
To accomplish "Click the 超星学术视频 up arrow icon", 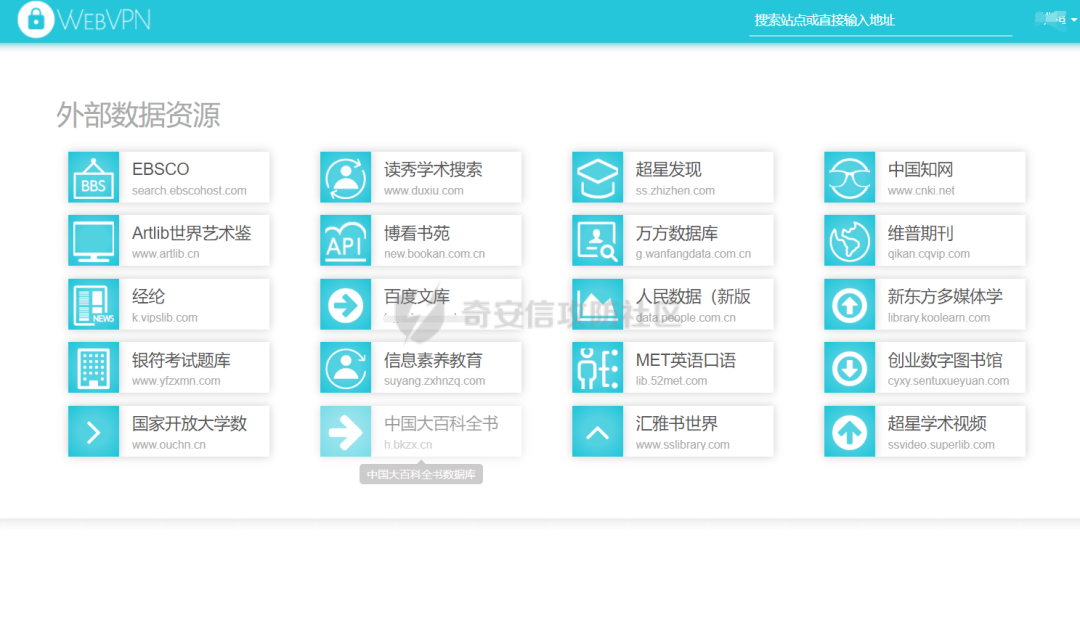I will [x=850, y=432].
